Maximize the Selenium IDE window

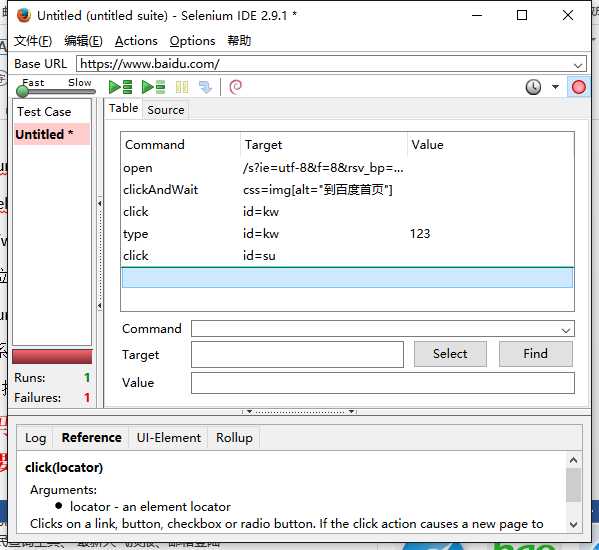[x=522, y=16]
